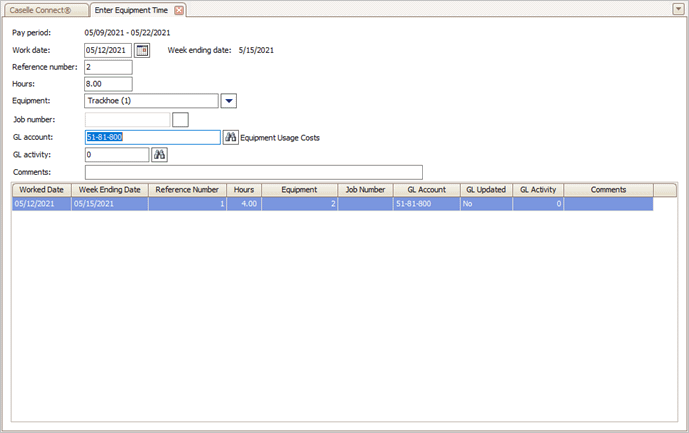Click inside the Comments text box

tap(253, 172)
